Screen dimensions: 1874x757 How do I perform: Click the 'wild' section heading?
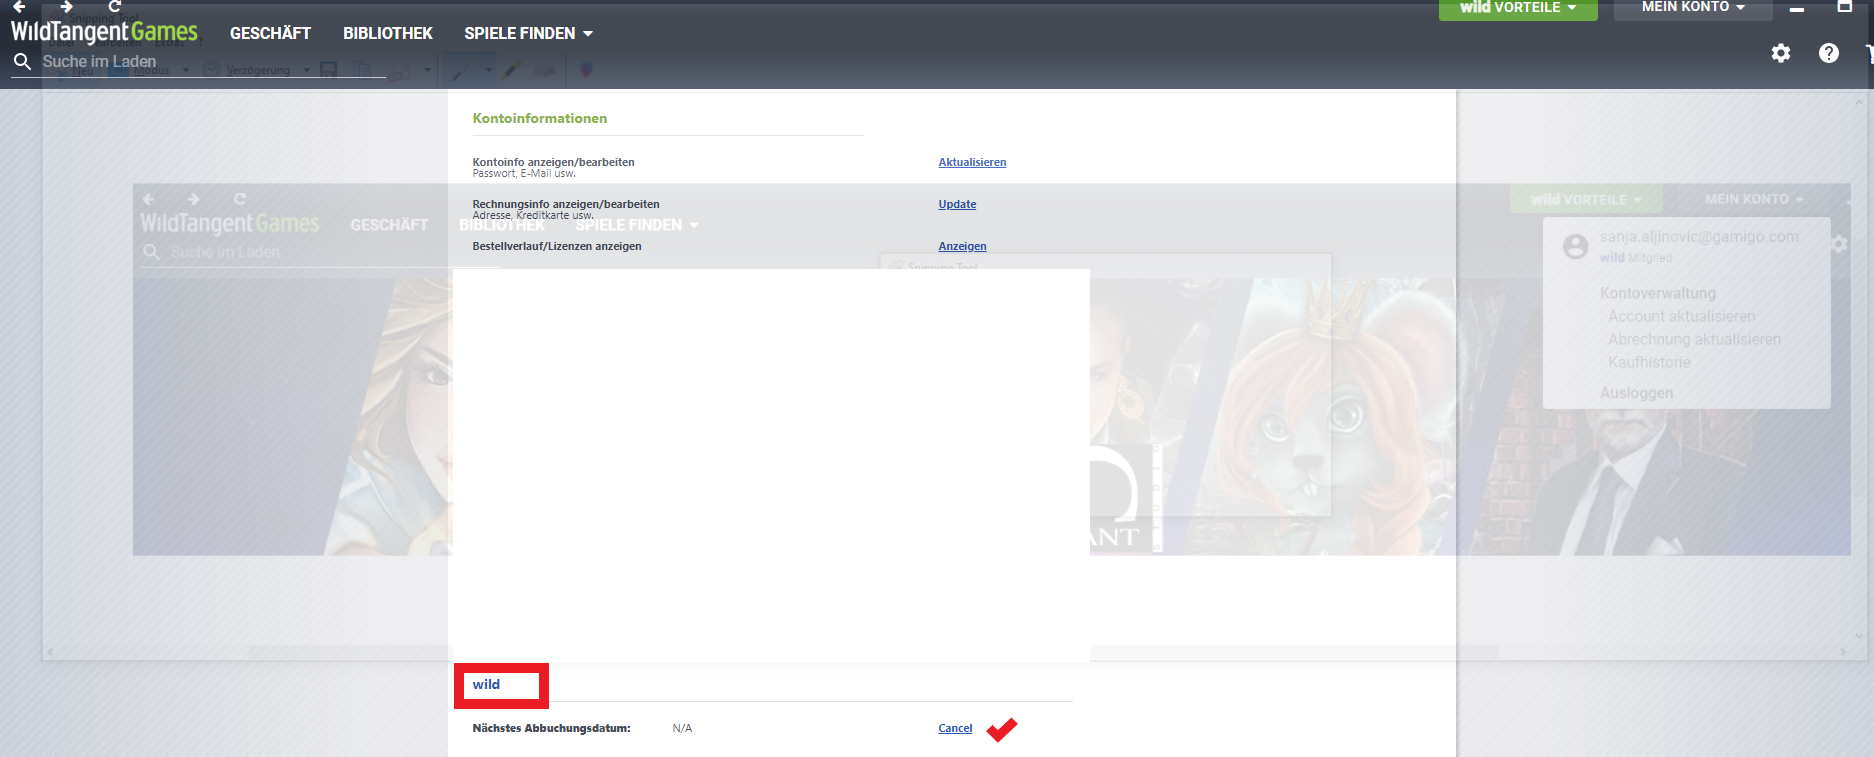pyautogui.click(x=486, y=684)
